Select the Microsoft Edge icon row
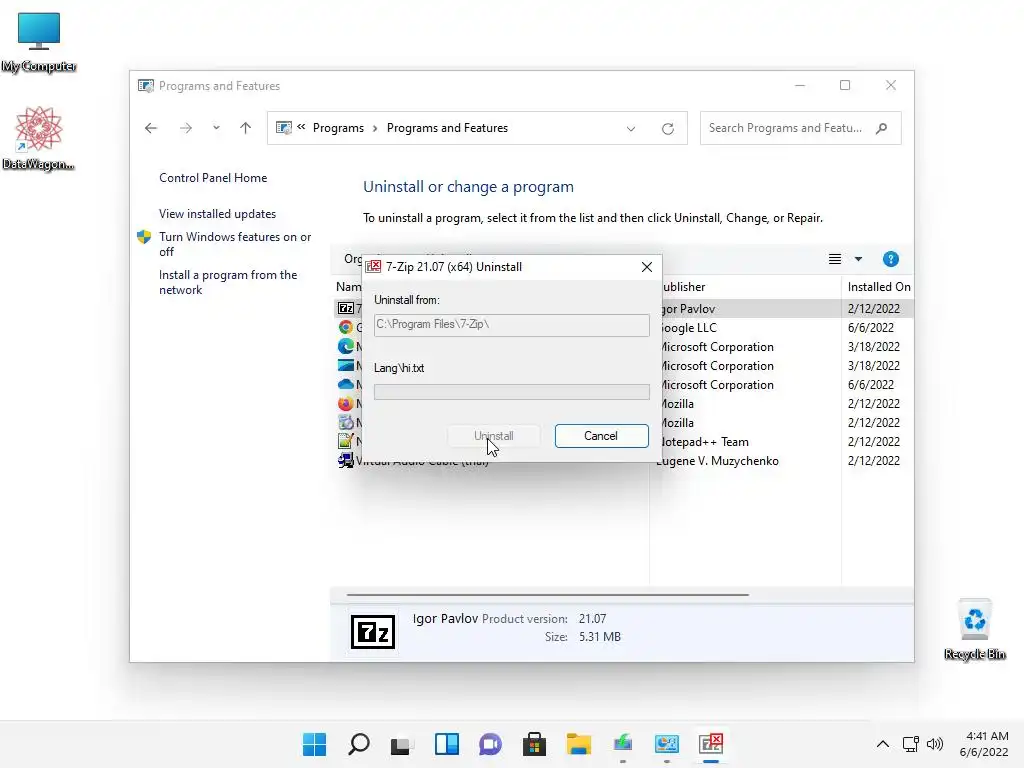The image size is (1024, 768). [345, 346]
